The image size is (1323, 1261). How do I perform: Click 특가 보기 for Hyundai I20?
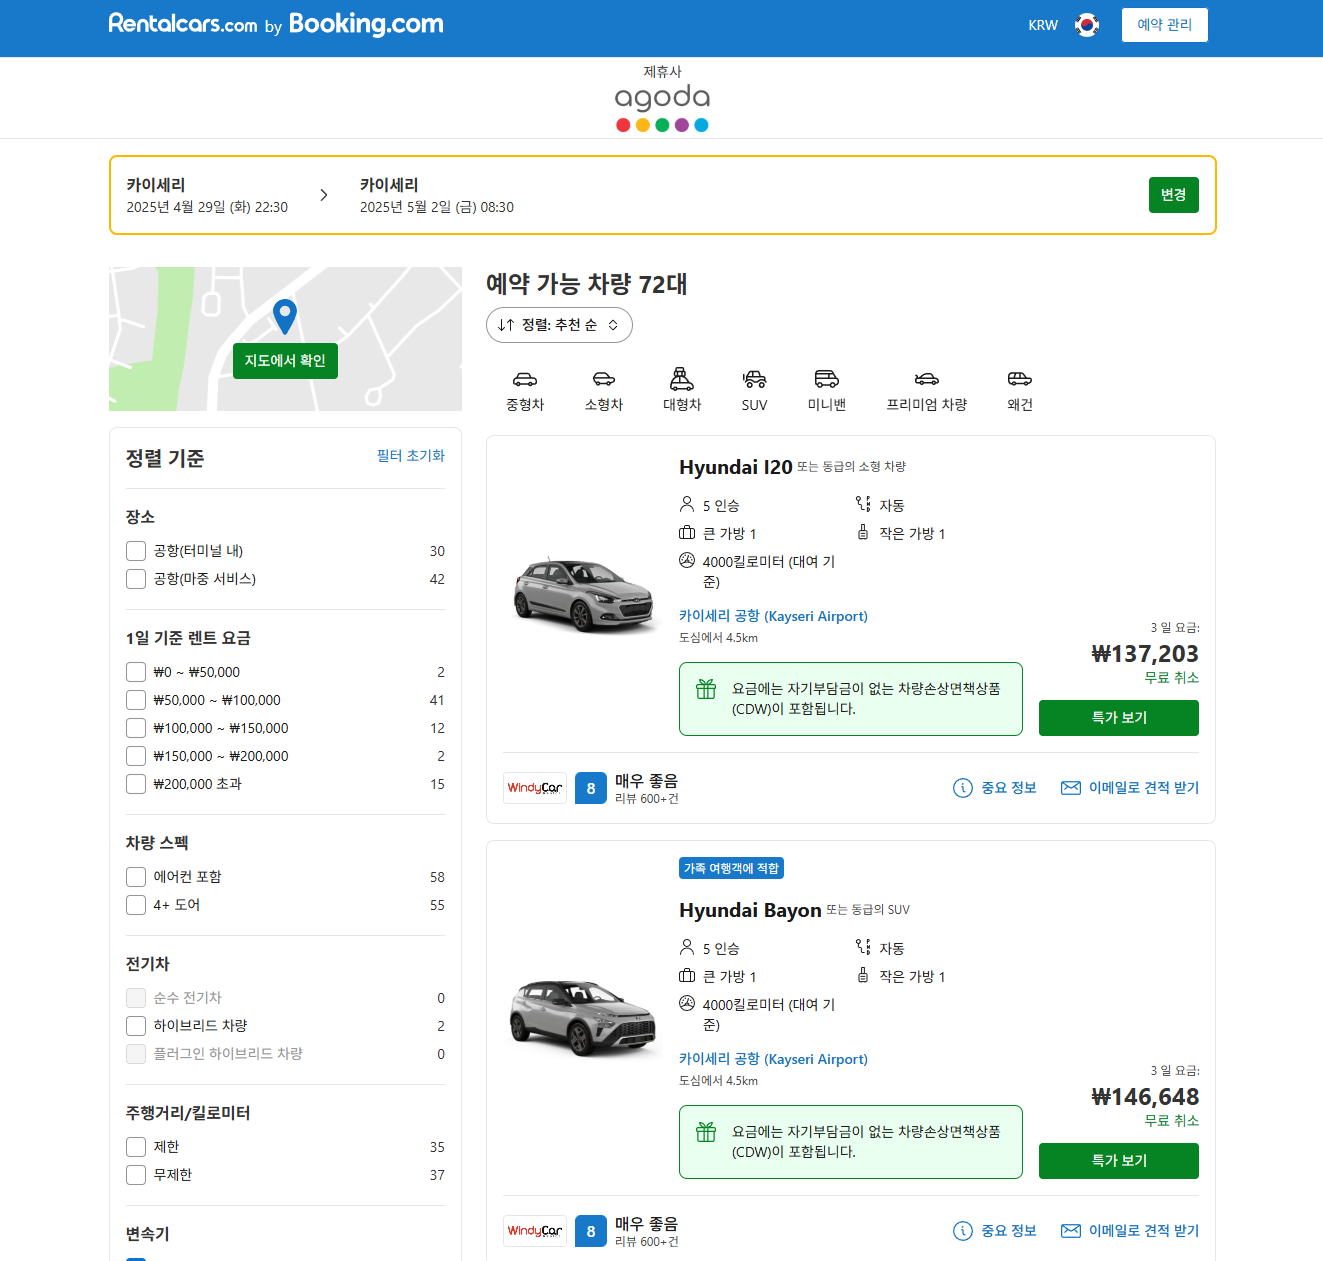(1119, 718)
